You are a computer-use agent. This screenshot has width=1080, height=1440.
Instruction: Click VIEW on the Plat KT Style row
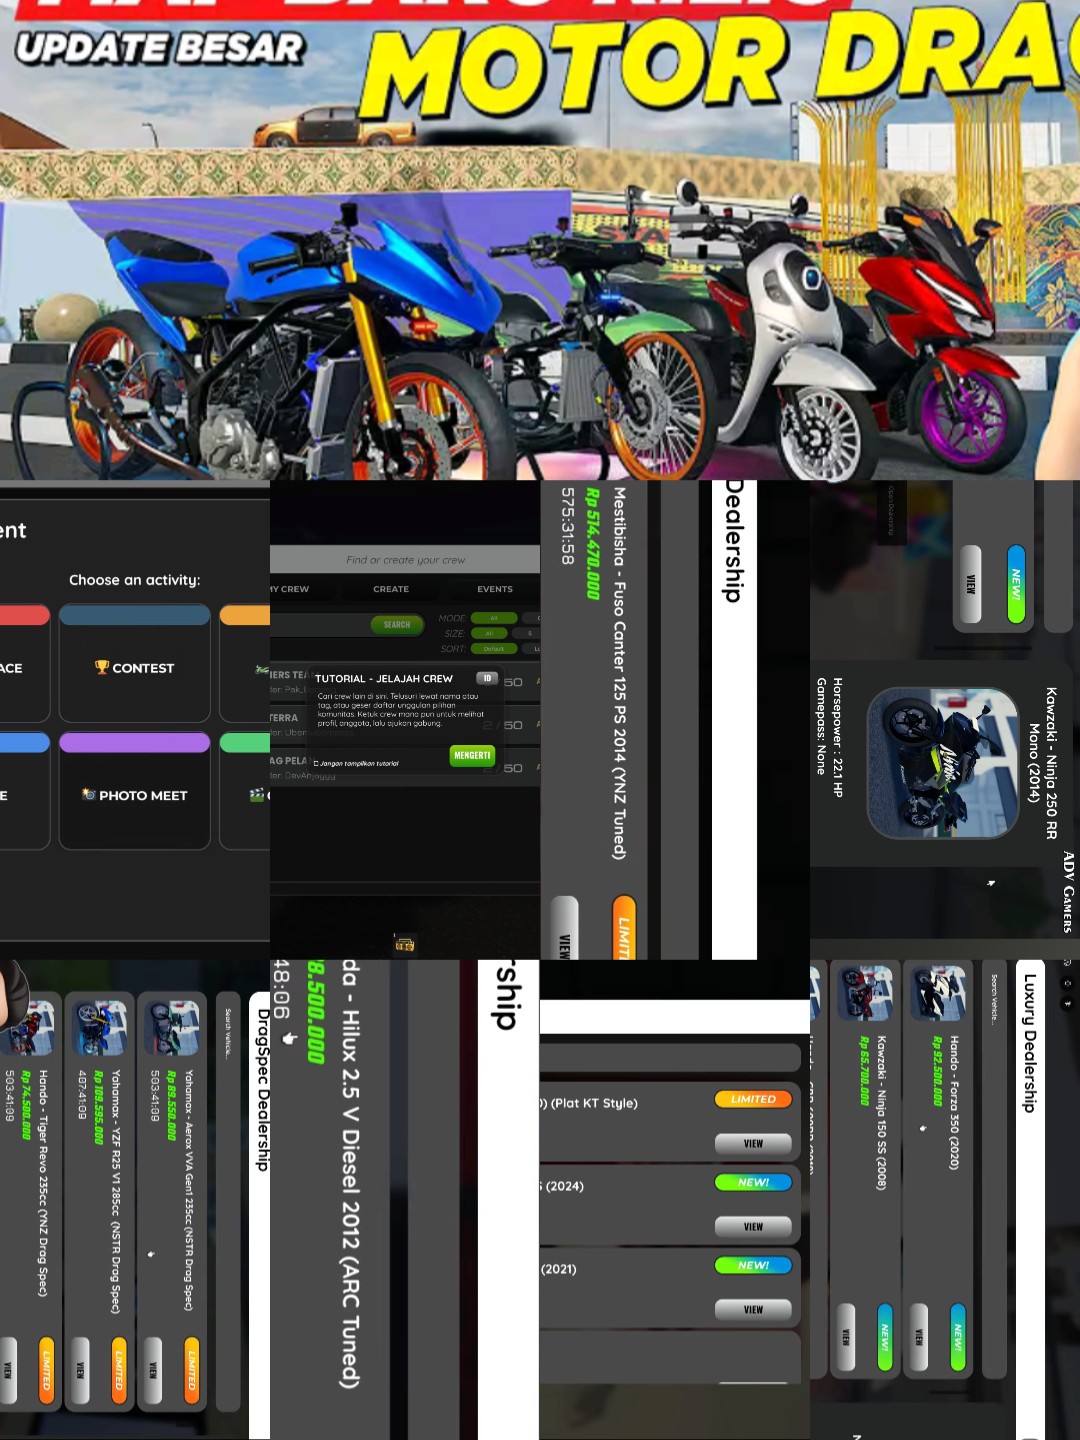point(753,1143)
